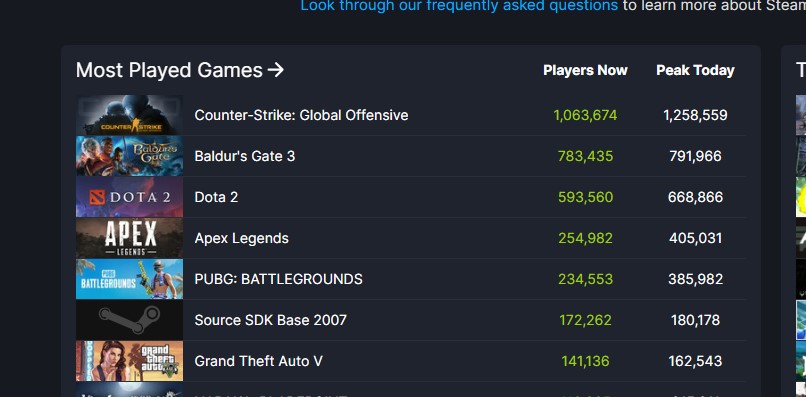Viewport: 806px width, 397px height.
Task: Open the Baldur's Gate 3 title
Action: 245,156
